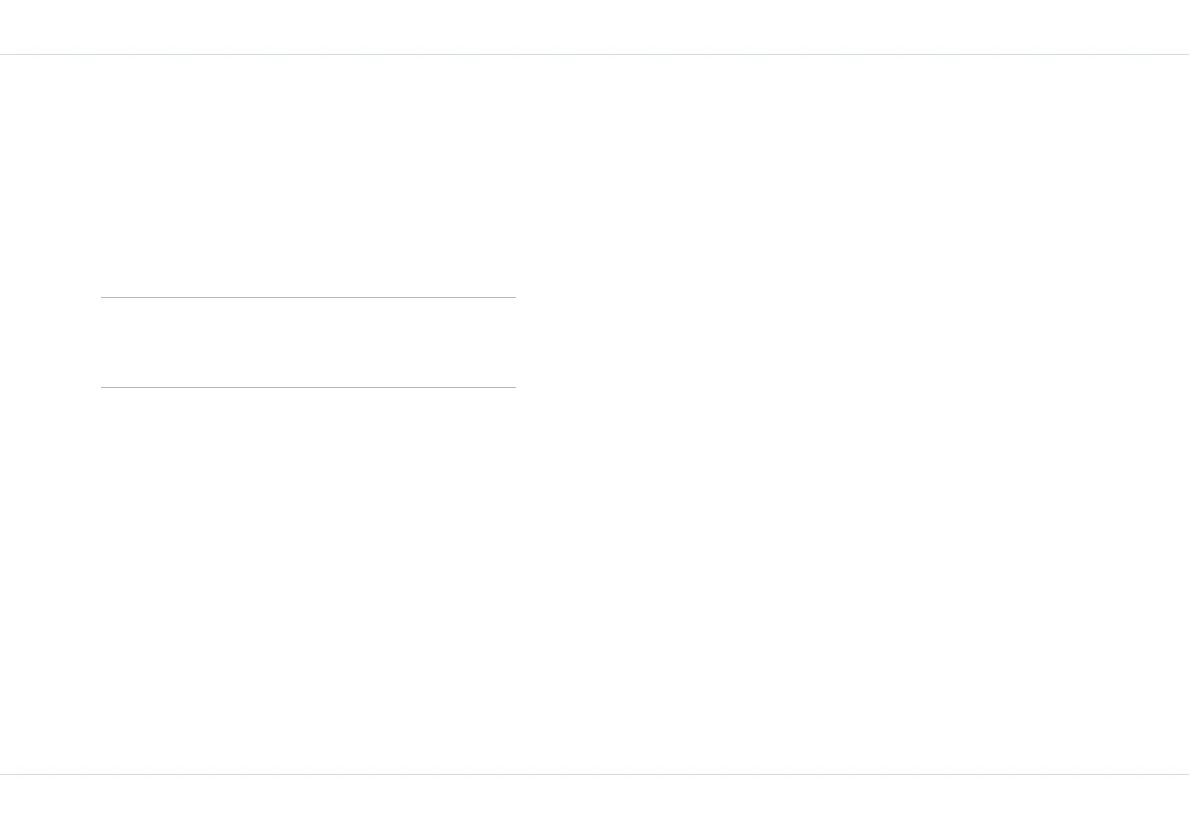
Task: Click left end of the lower short line
Action: (103, 388)
